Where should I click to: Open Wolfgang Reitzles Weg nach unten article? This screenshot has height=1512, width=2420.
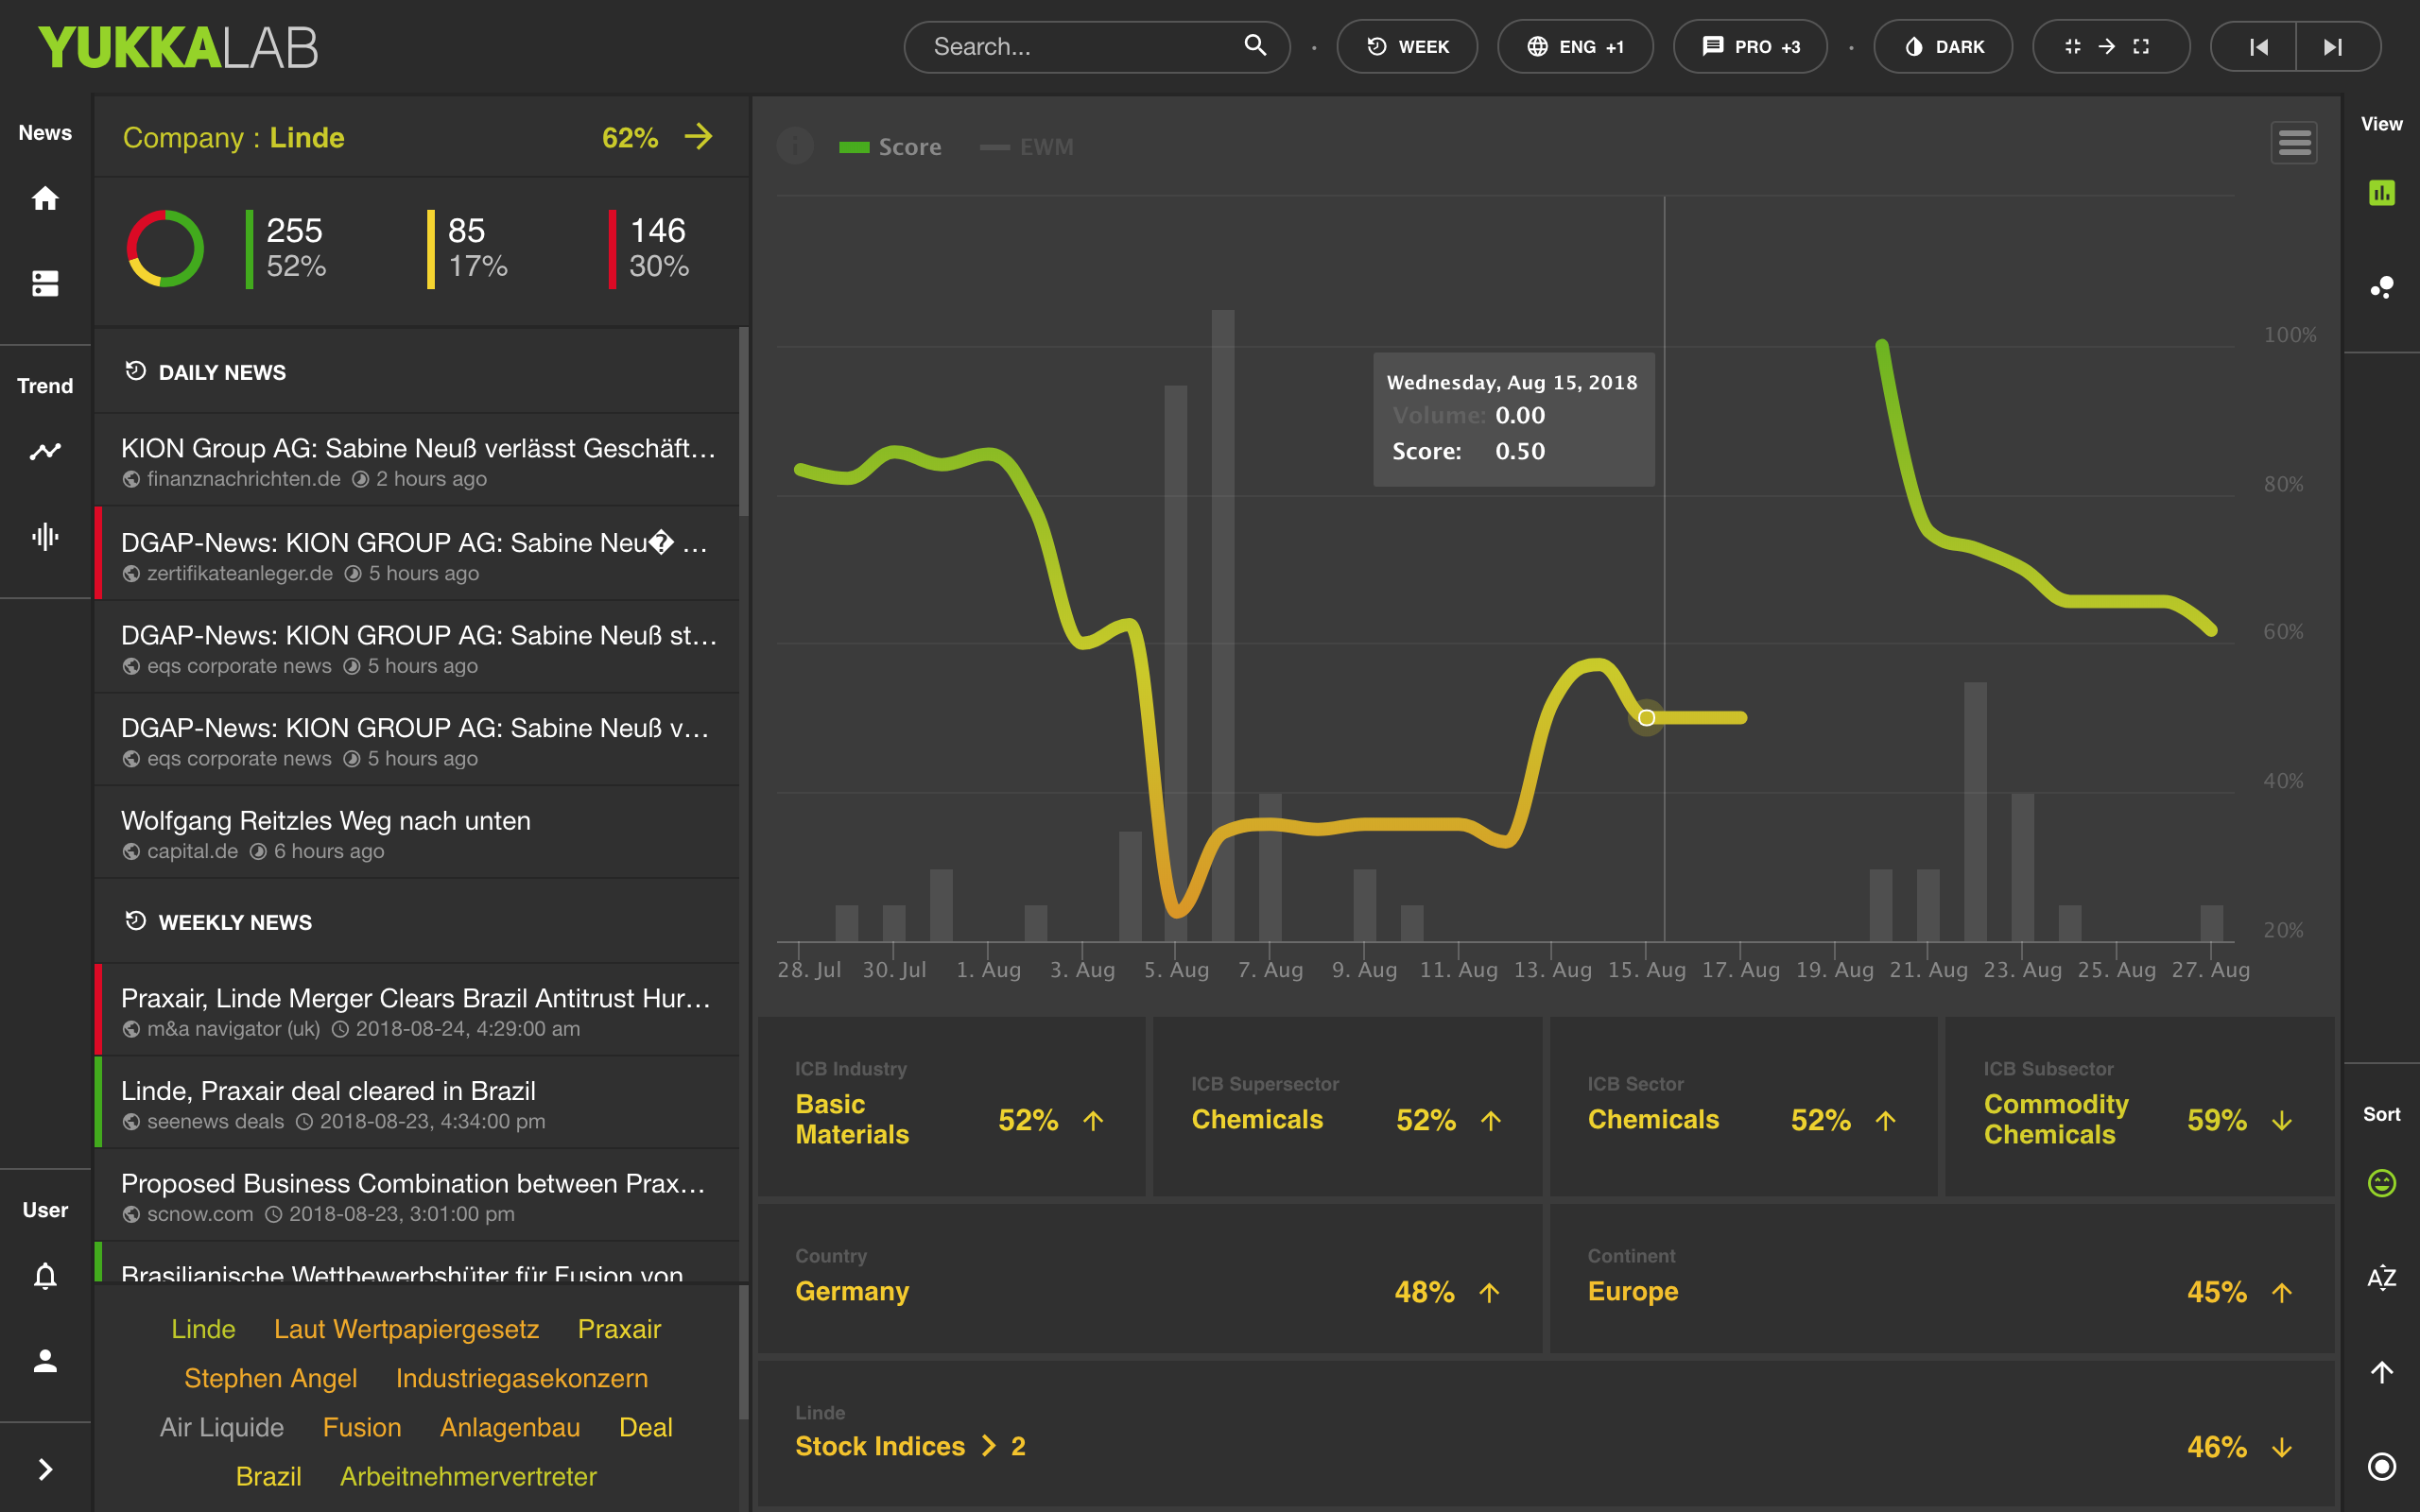[418, 833]
